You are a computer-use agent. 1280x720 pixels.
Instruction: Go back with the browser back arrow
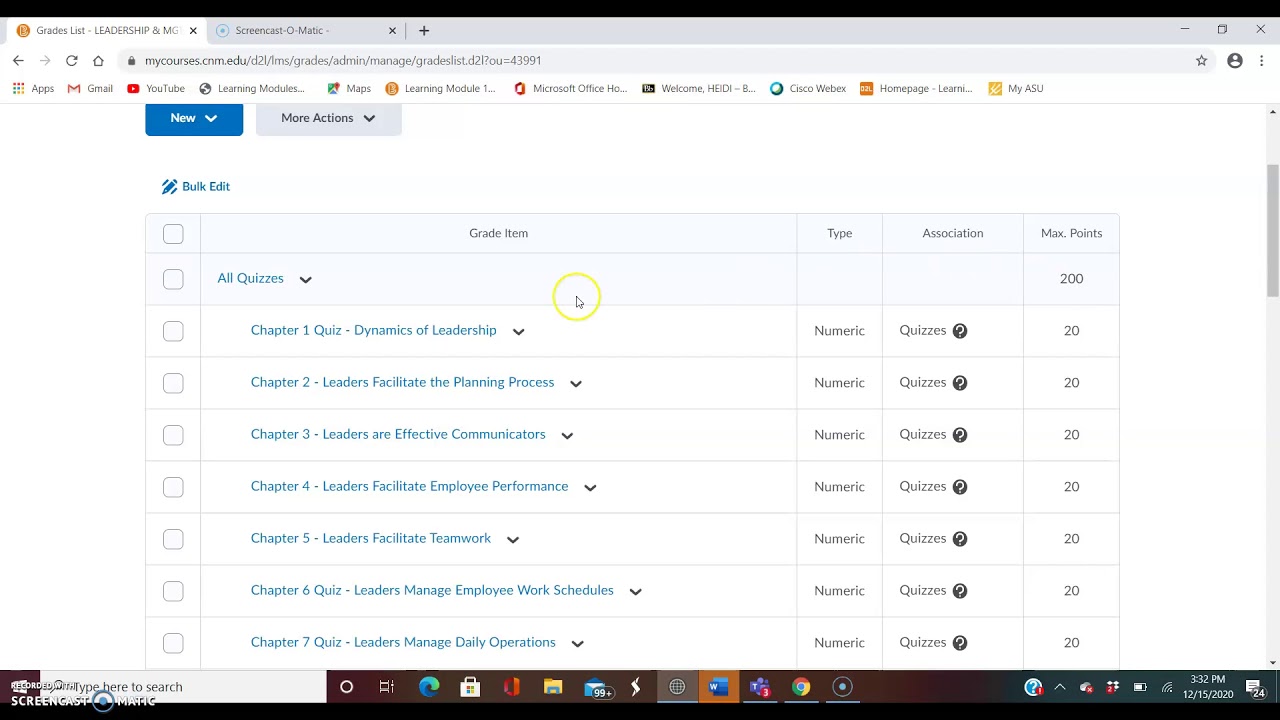[18, 60]
